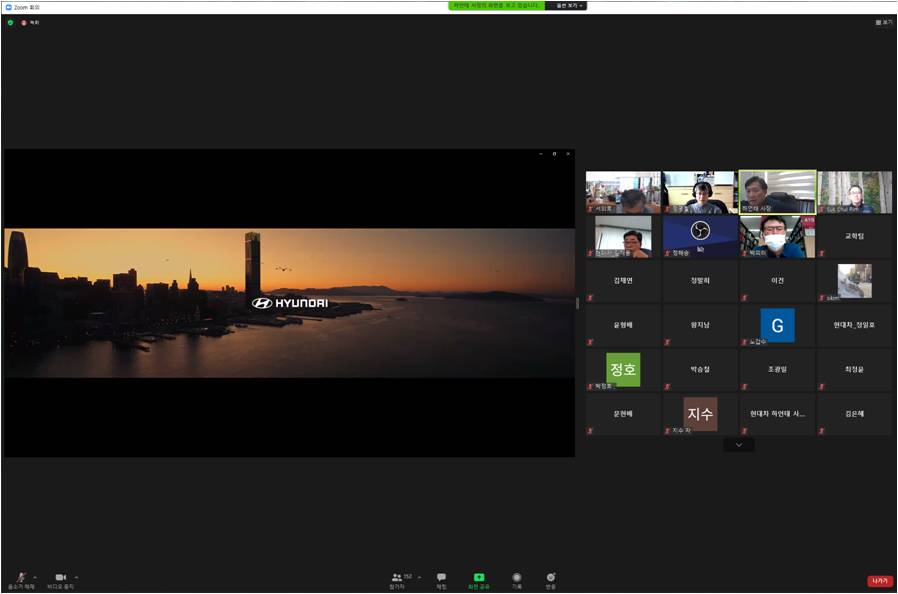The width and height of the screenshot is (898, 594).
Task: Unmute the microphone in the Zoom toolbar
Action: click(21, 580)
